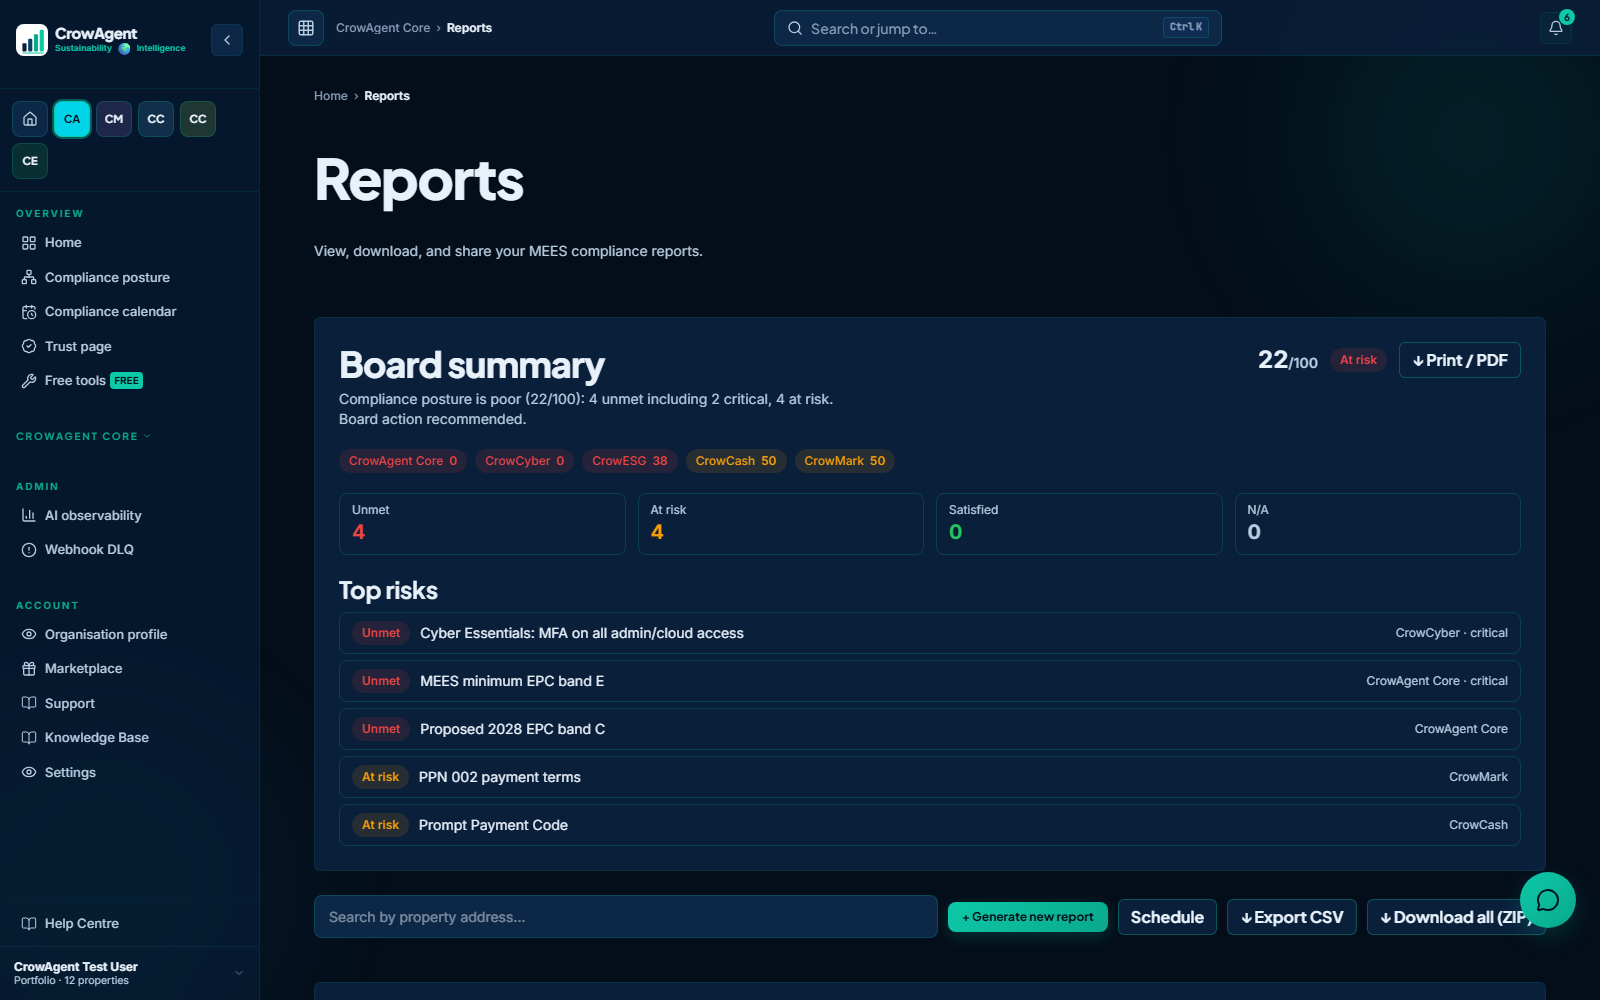This screenshot has width=1600, height=1000.
Task: Open Organisation profile in Account section
Action: point(129,634)
